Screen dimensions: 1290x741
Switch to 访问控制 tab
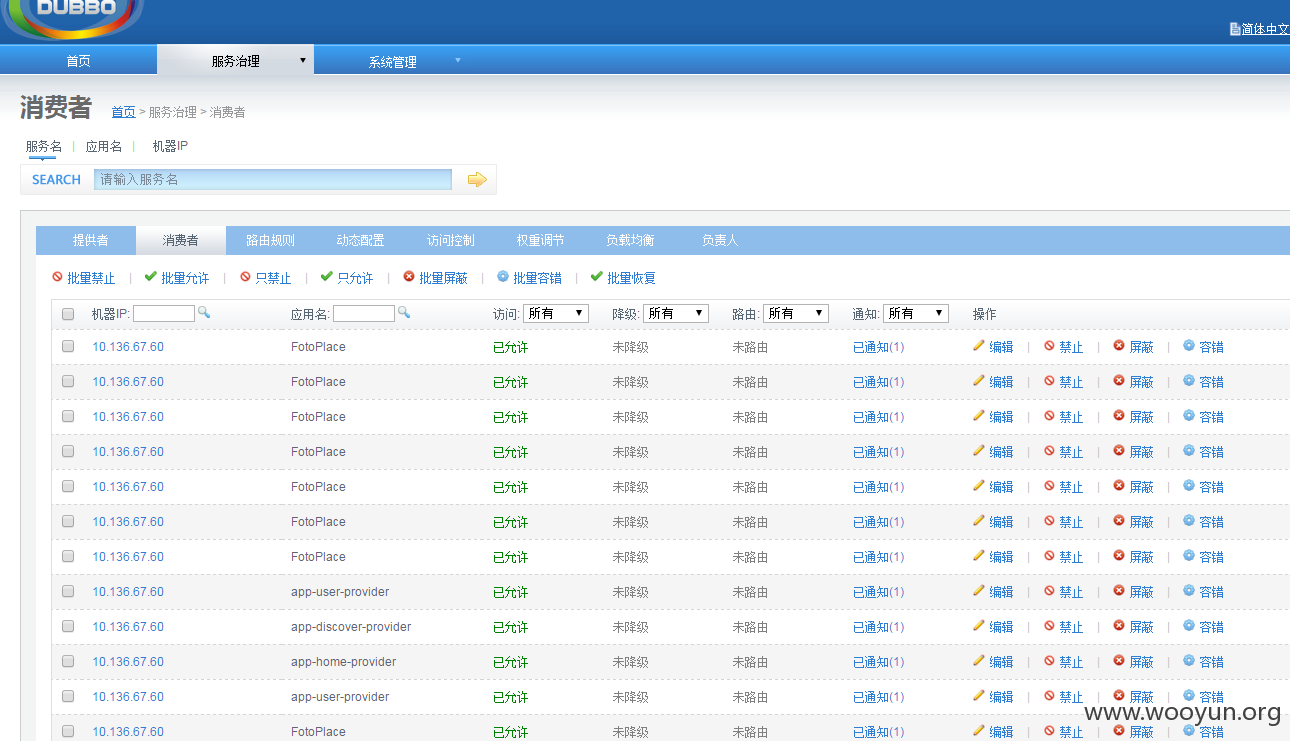[450, 241]
